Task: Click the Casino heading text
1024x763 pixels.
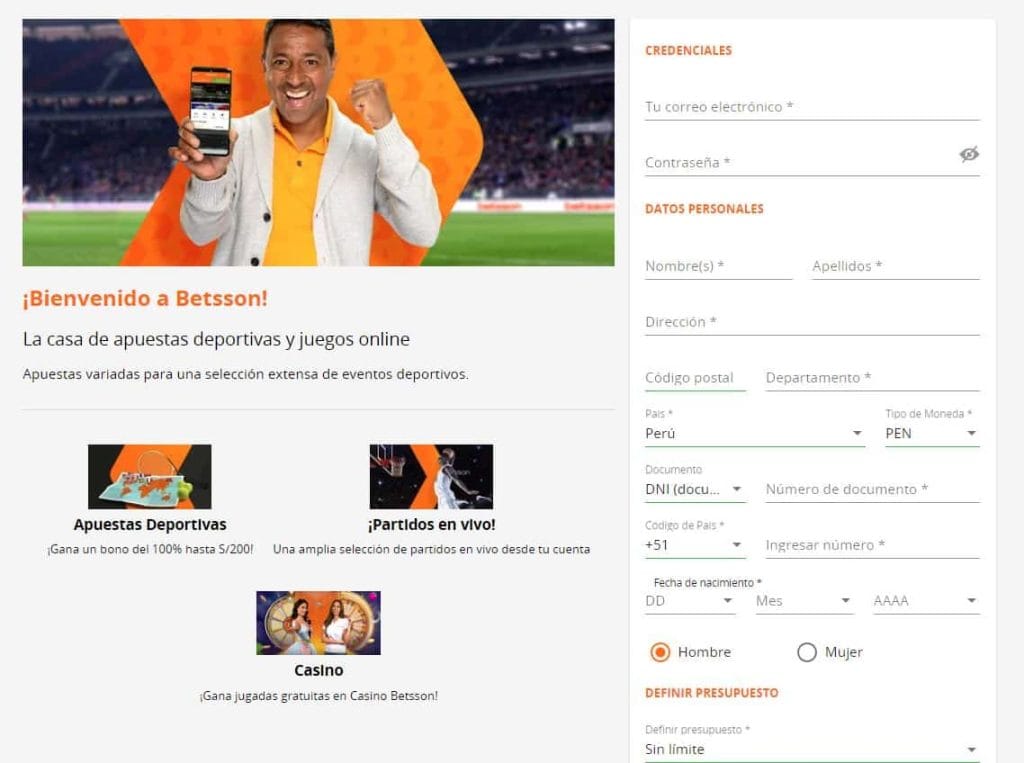Action: click(318, 670)
